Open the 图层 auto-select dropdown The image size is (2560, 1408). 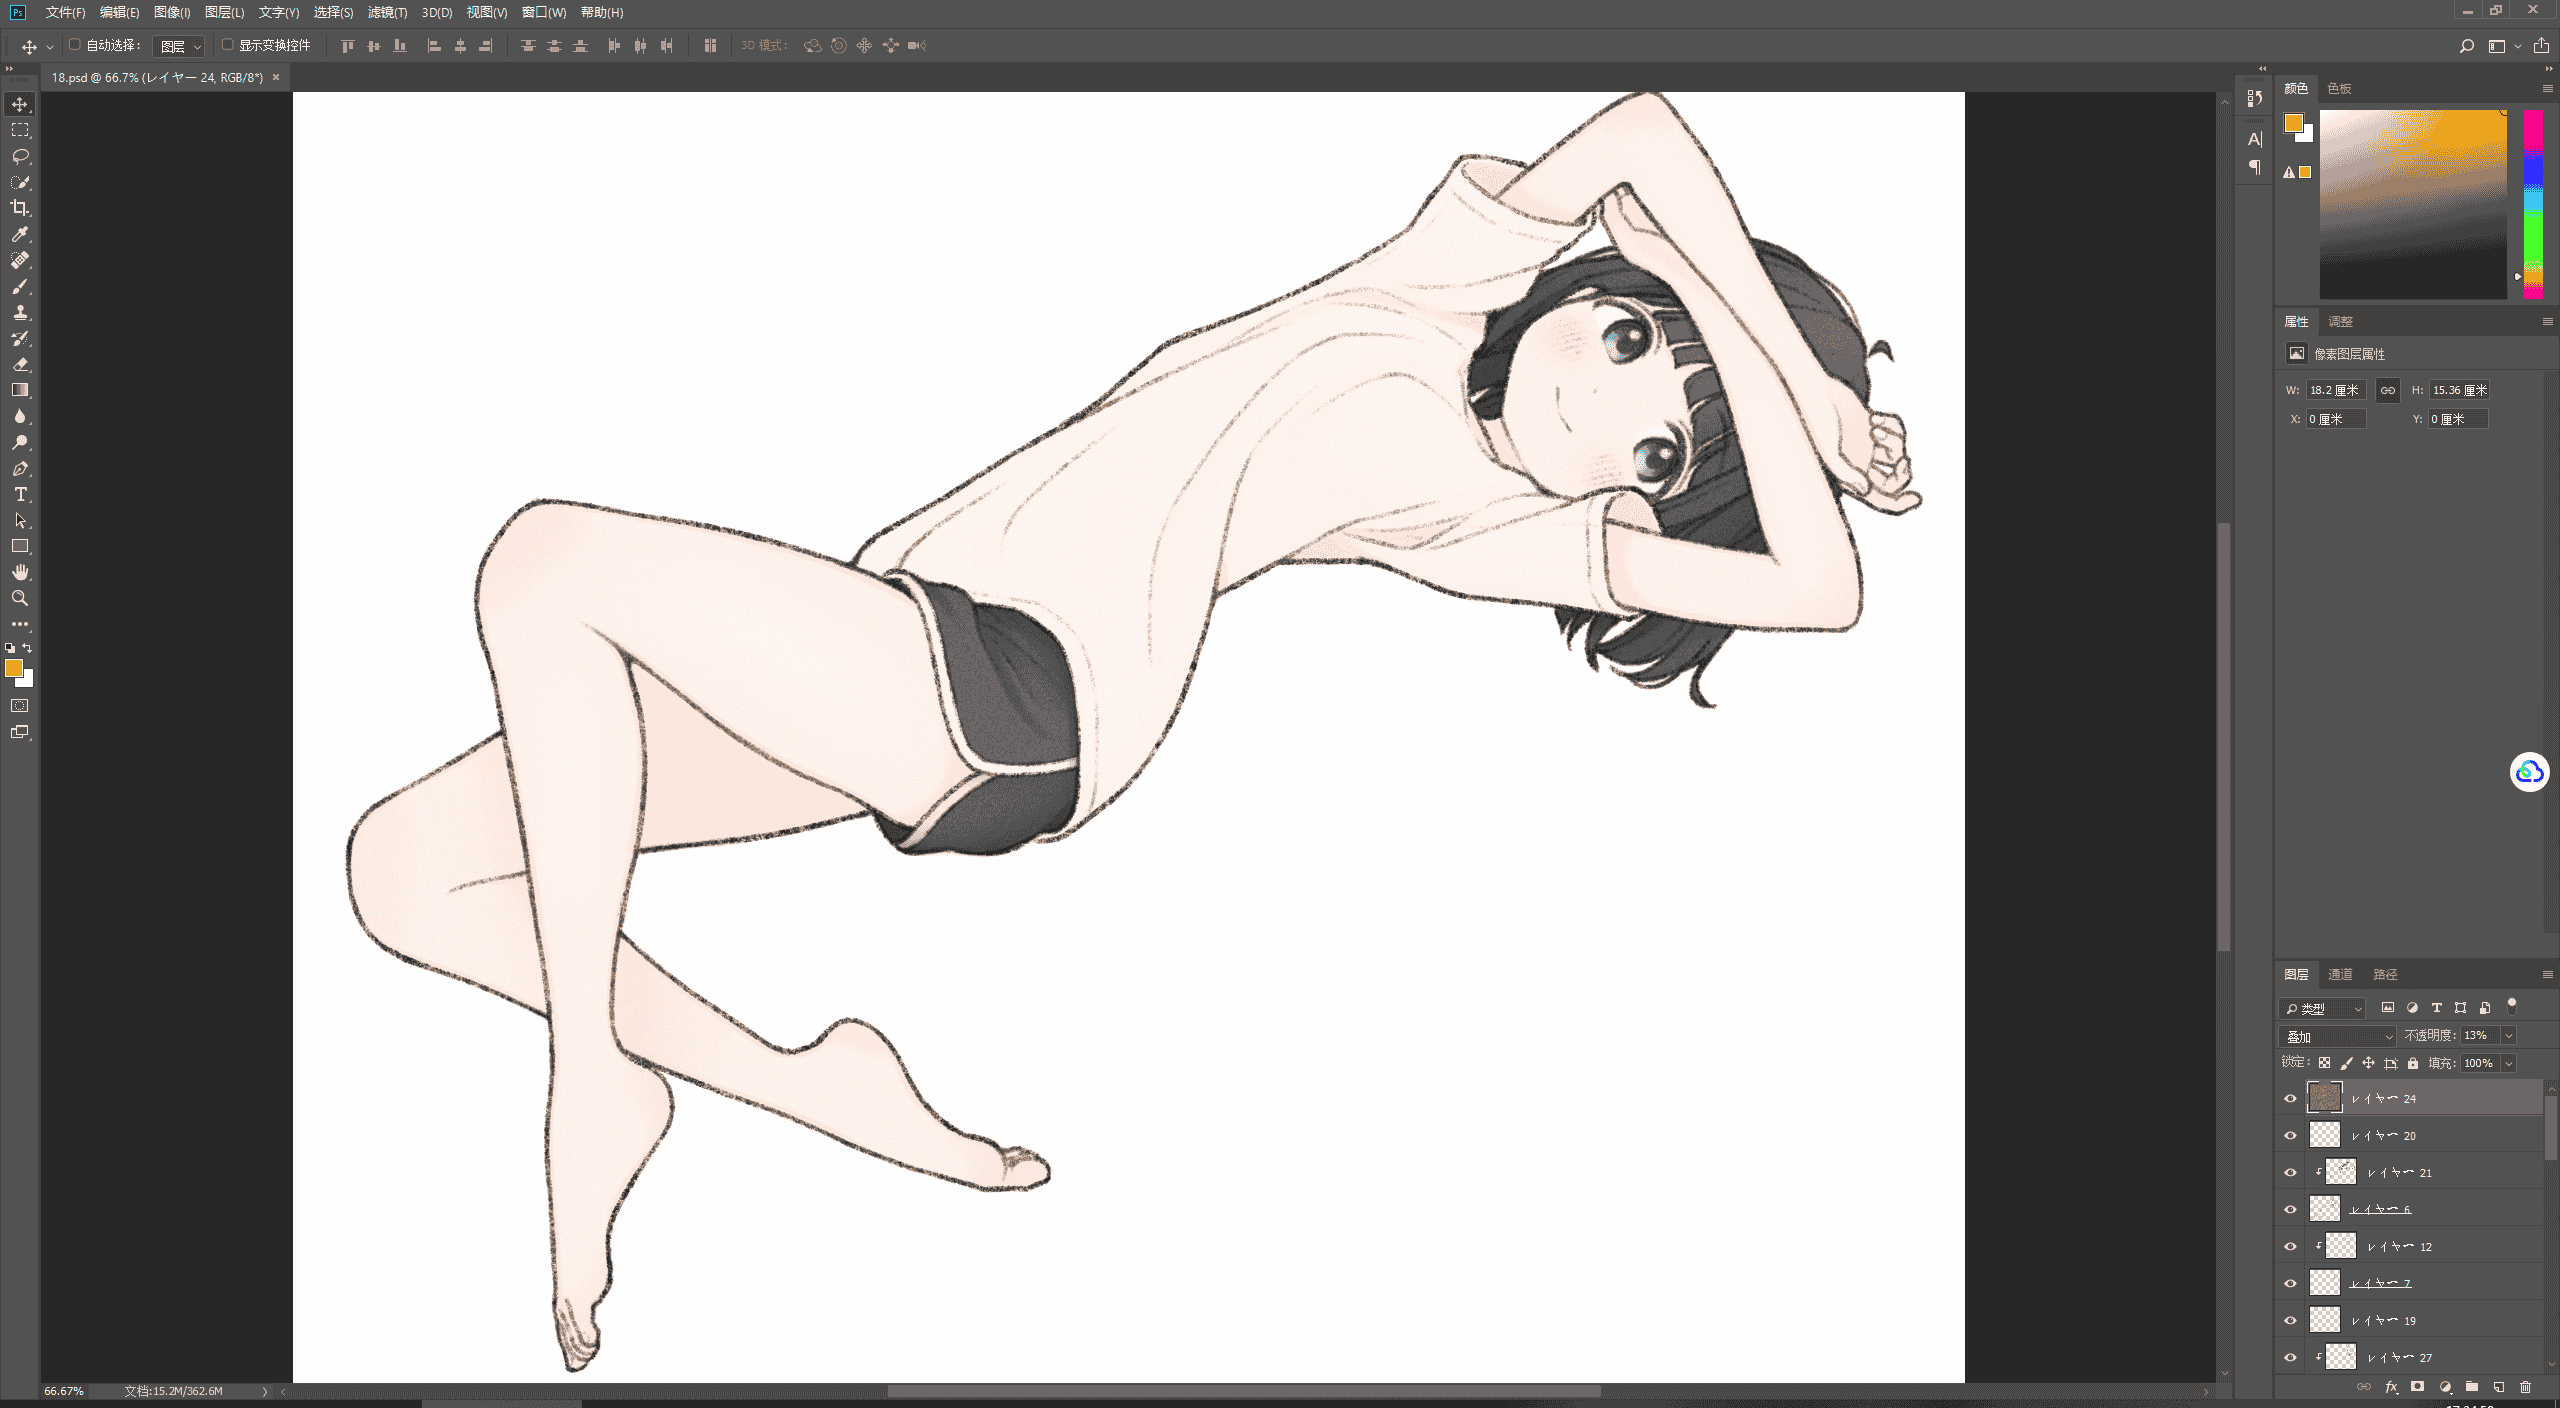point(180,46)
